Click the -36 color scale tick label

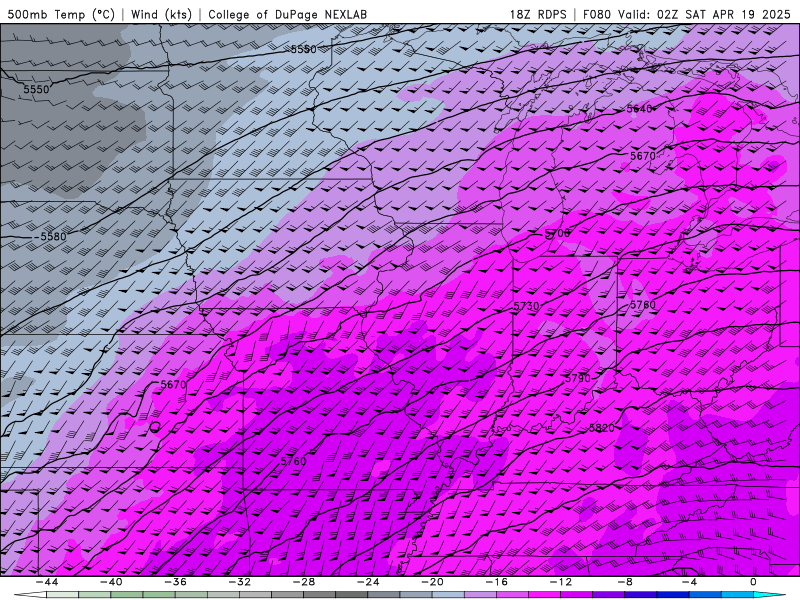176,582
